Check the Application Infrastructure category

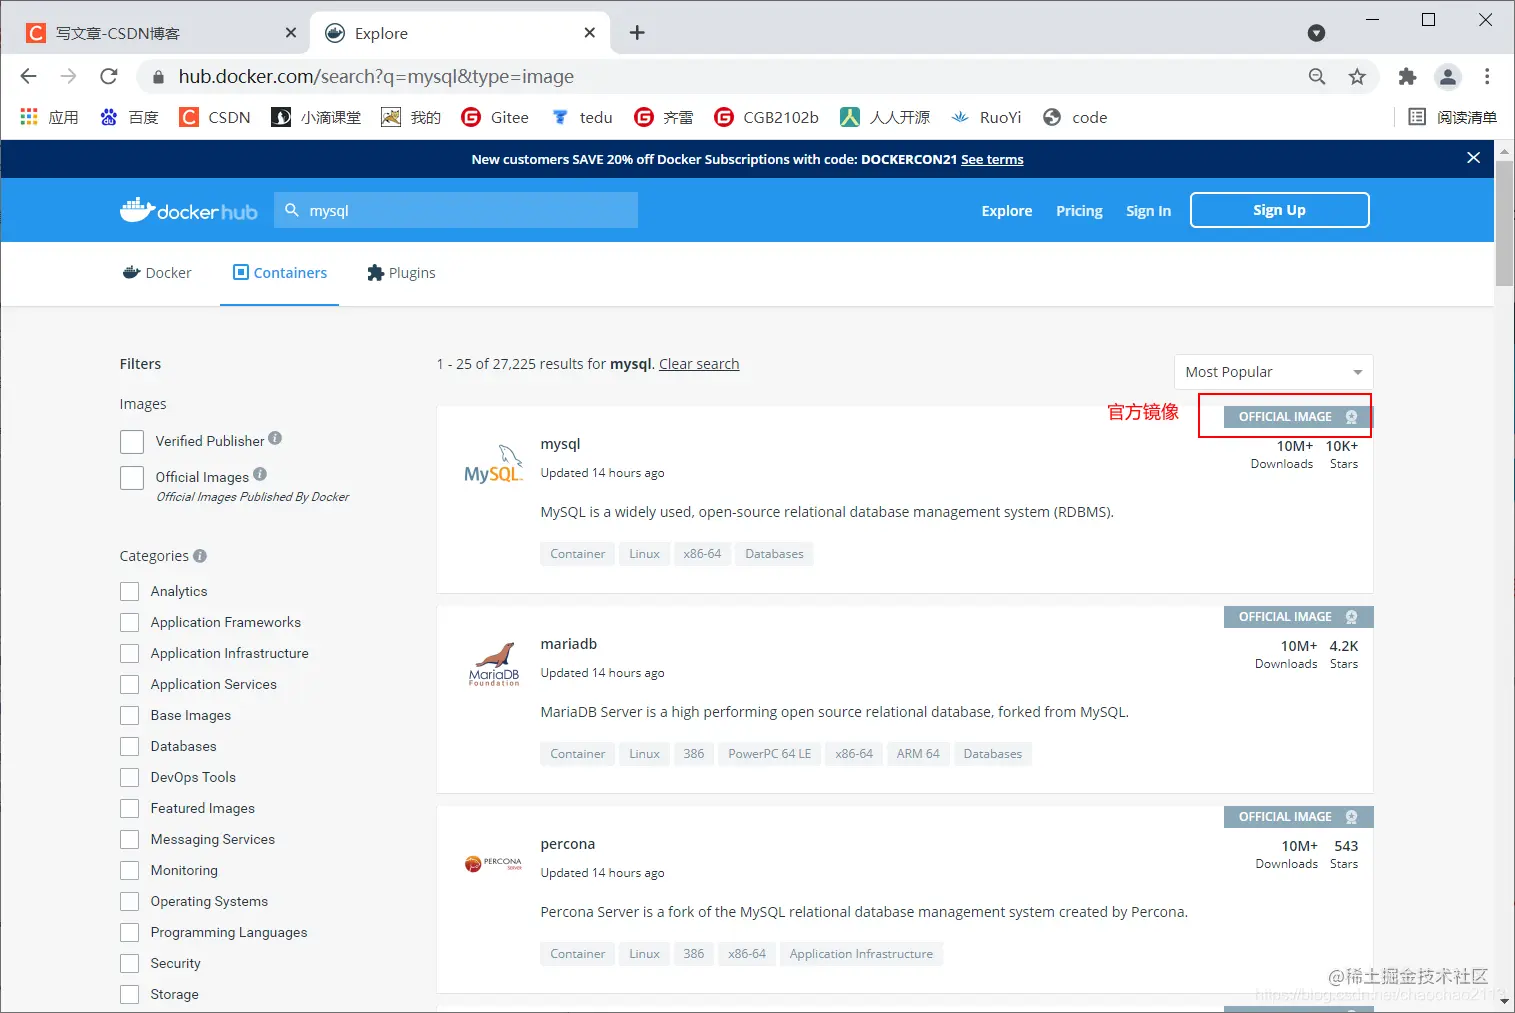[130, 653]
